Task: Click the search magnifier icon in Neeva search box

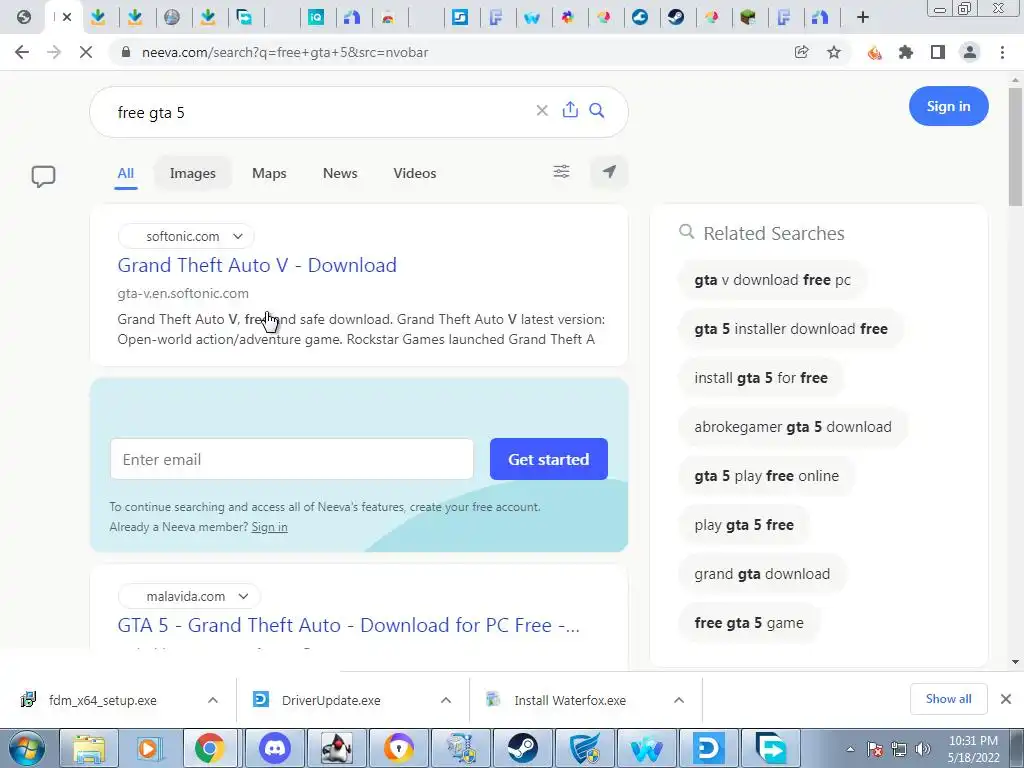Action: (596, 110)
